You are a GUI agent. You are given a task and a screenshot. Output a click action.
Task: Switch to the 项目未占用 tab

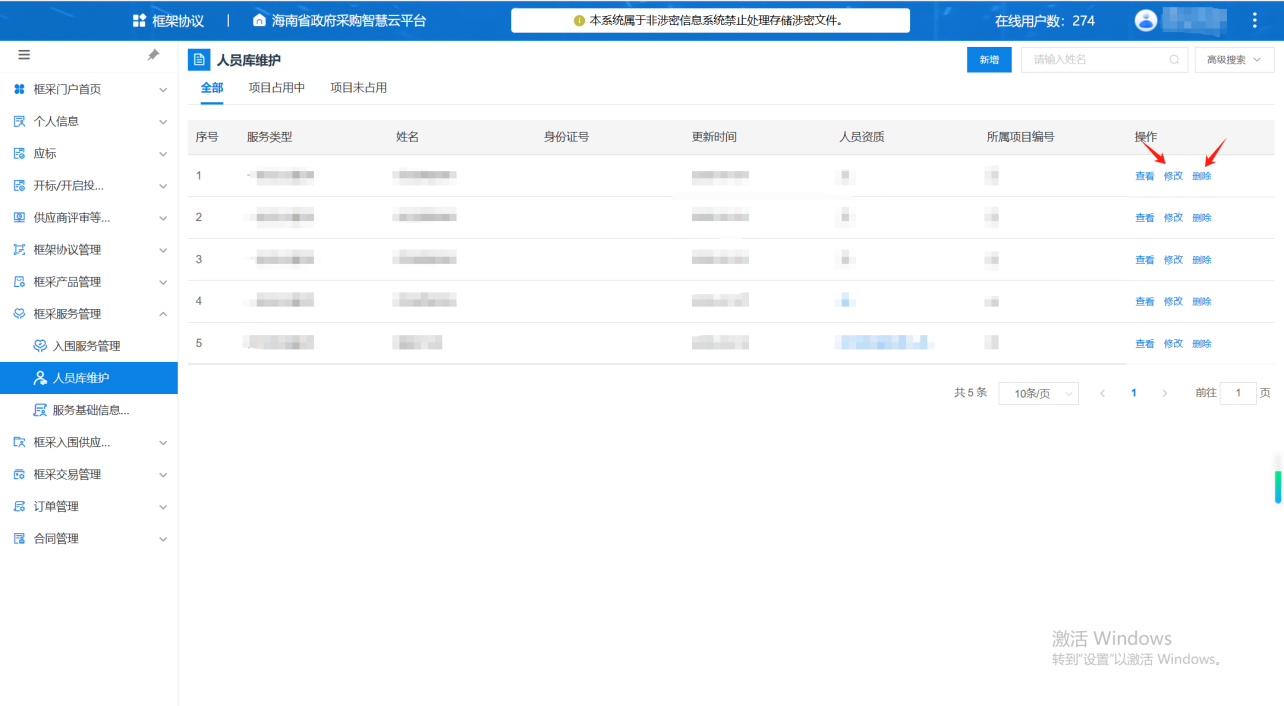[x=359, y=88]
